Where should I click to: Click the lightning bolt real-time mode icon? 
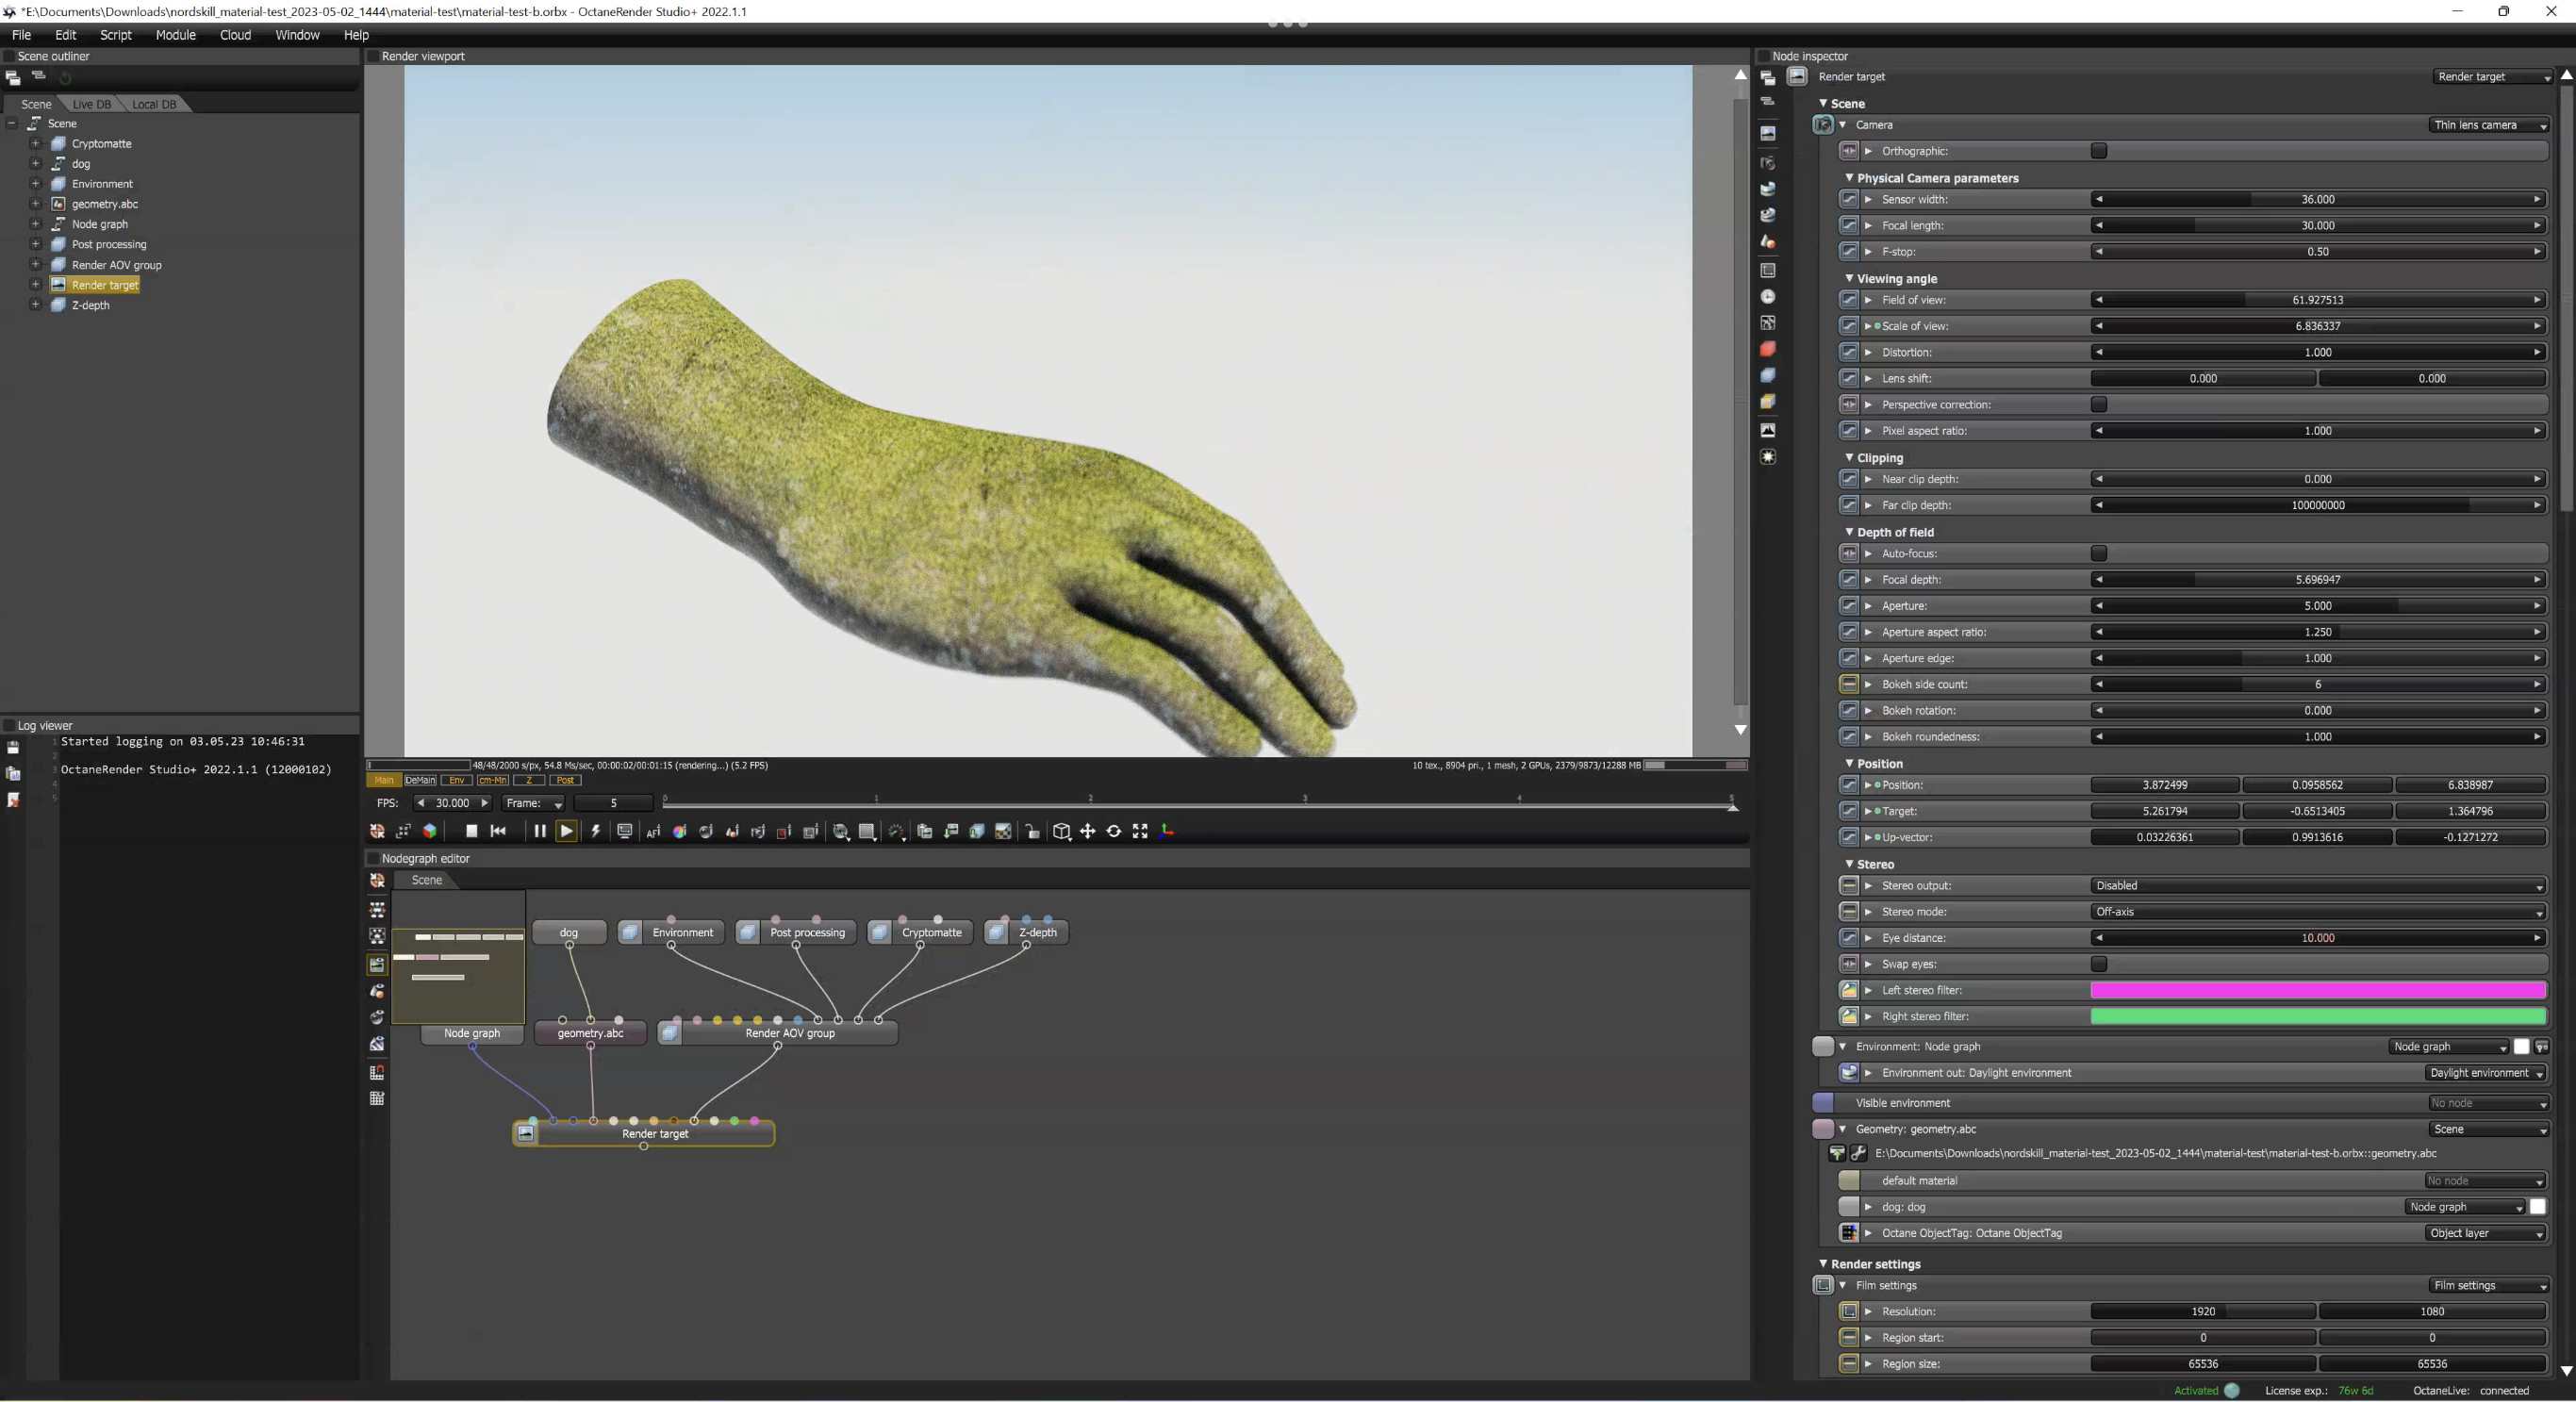[596, 832]
